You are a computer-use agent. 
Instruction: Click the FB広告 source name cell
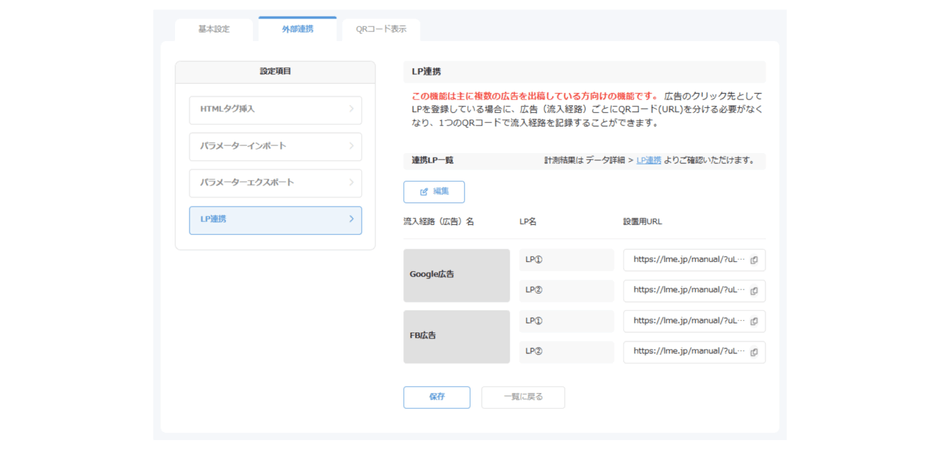pyautogui.click(x=456, y=336)
